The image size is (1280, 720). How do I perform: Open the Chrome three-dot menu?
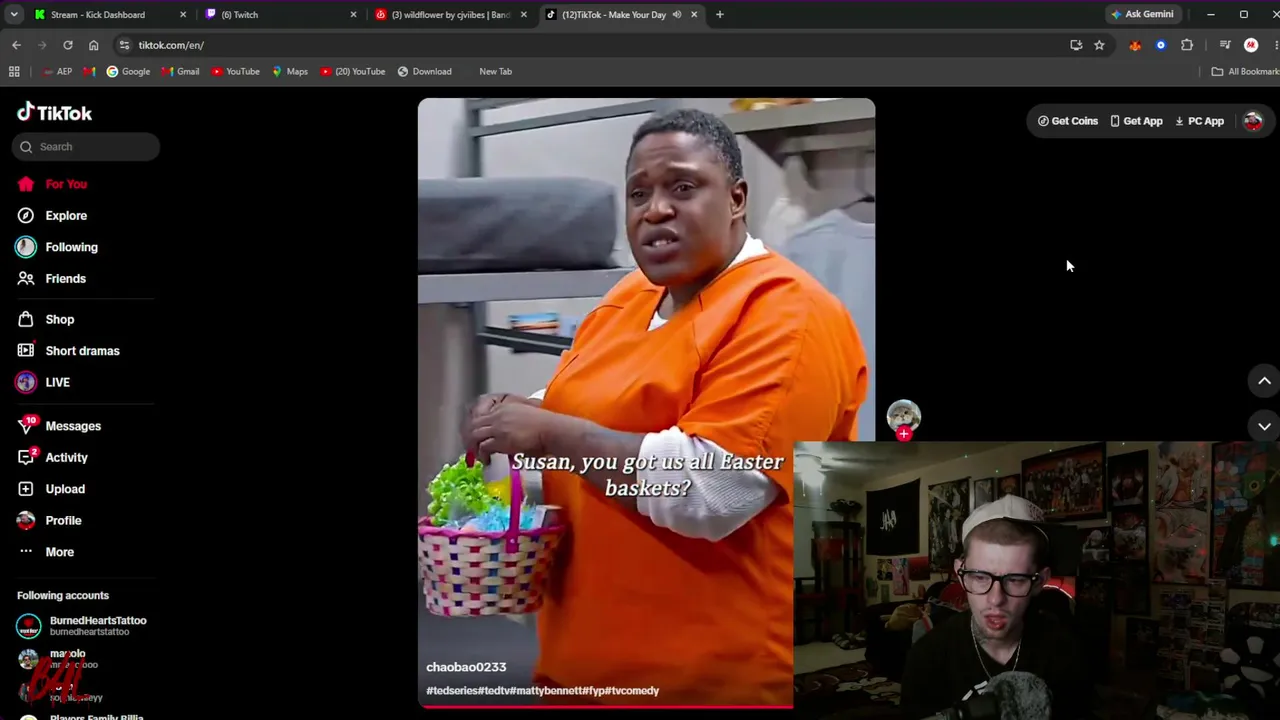(x=1274, y=45)
